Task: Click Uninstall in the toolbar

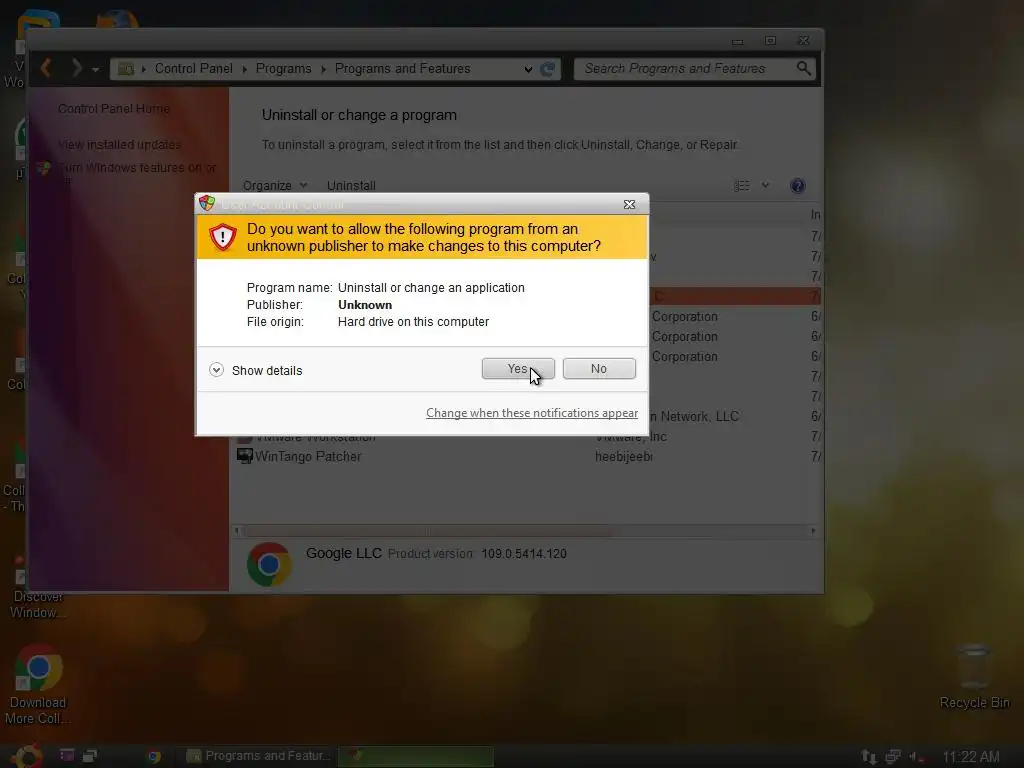Action: tap(351, 185)
